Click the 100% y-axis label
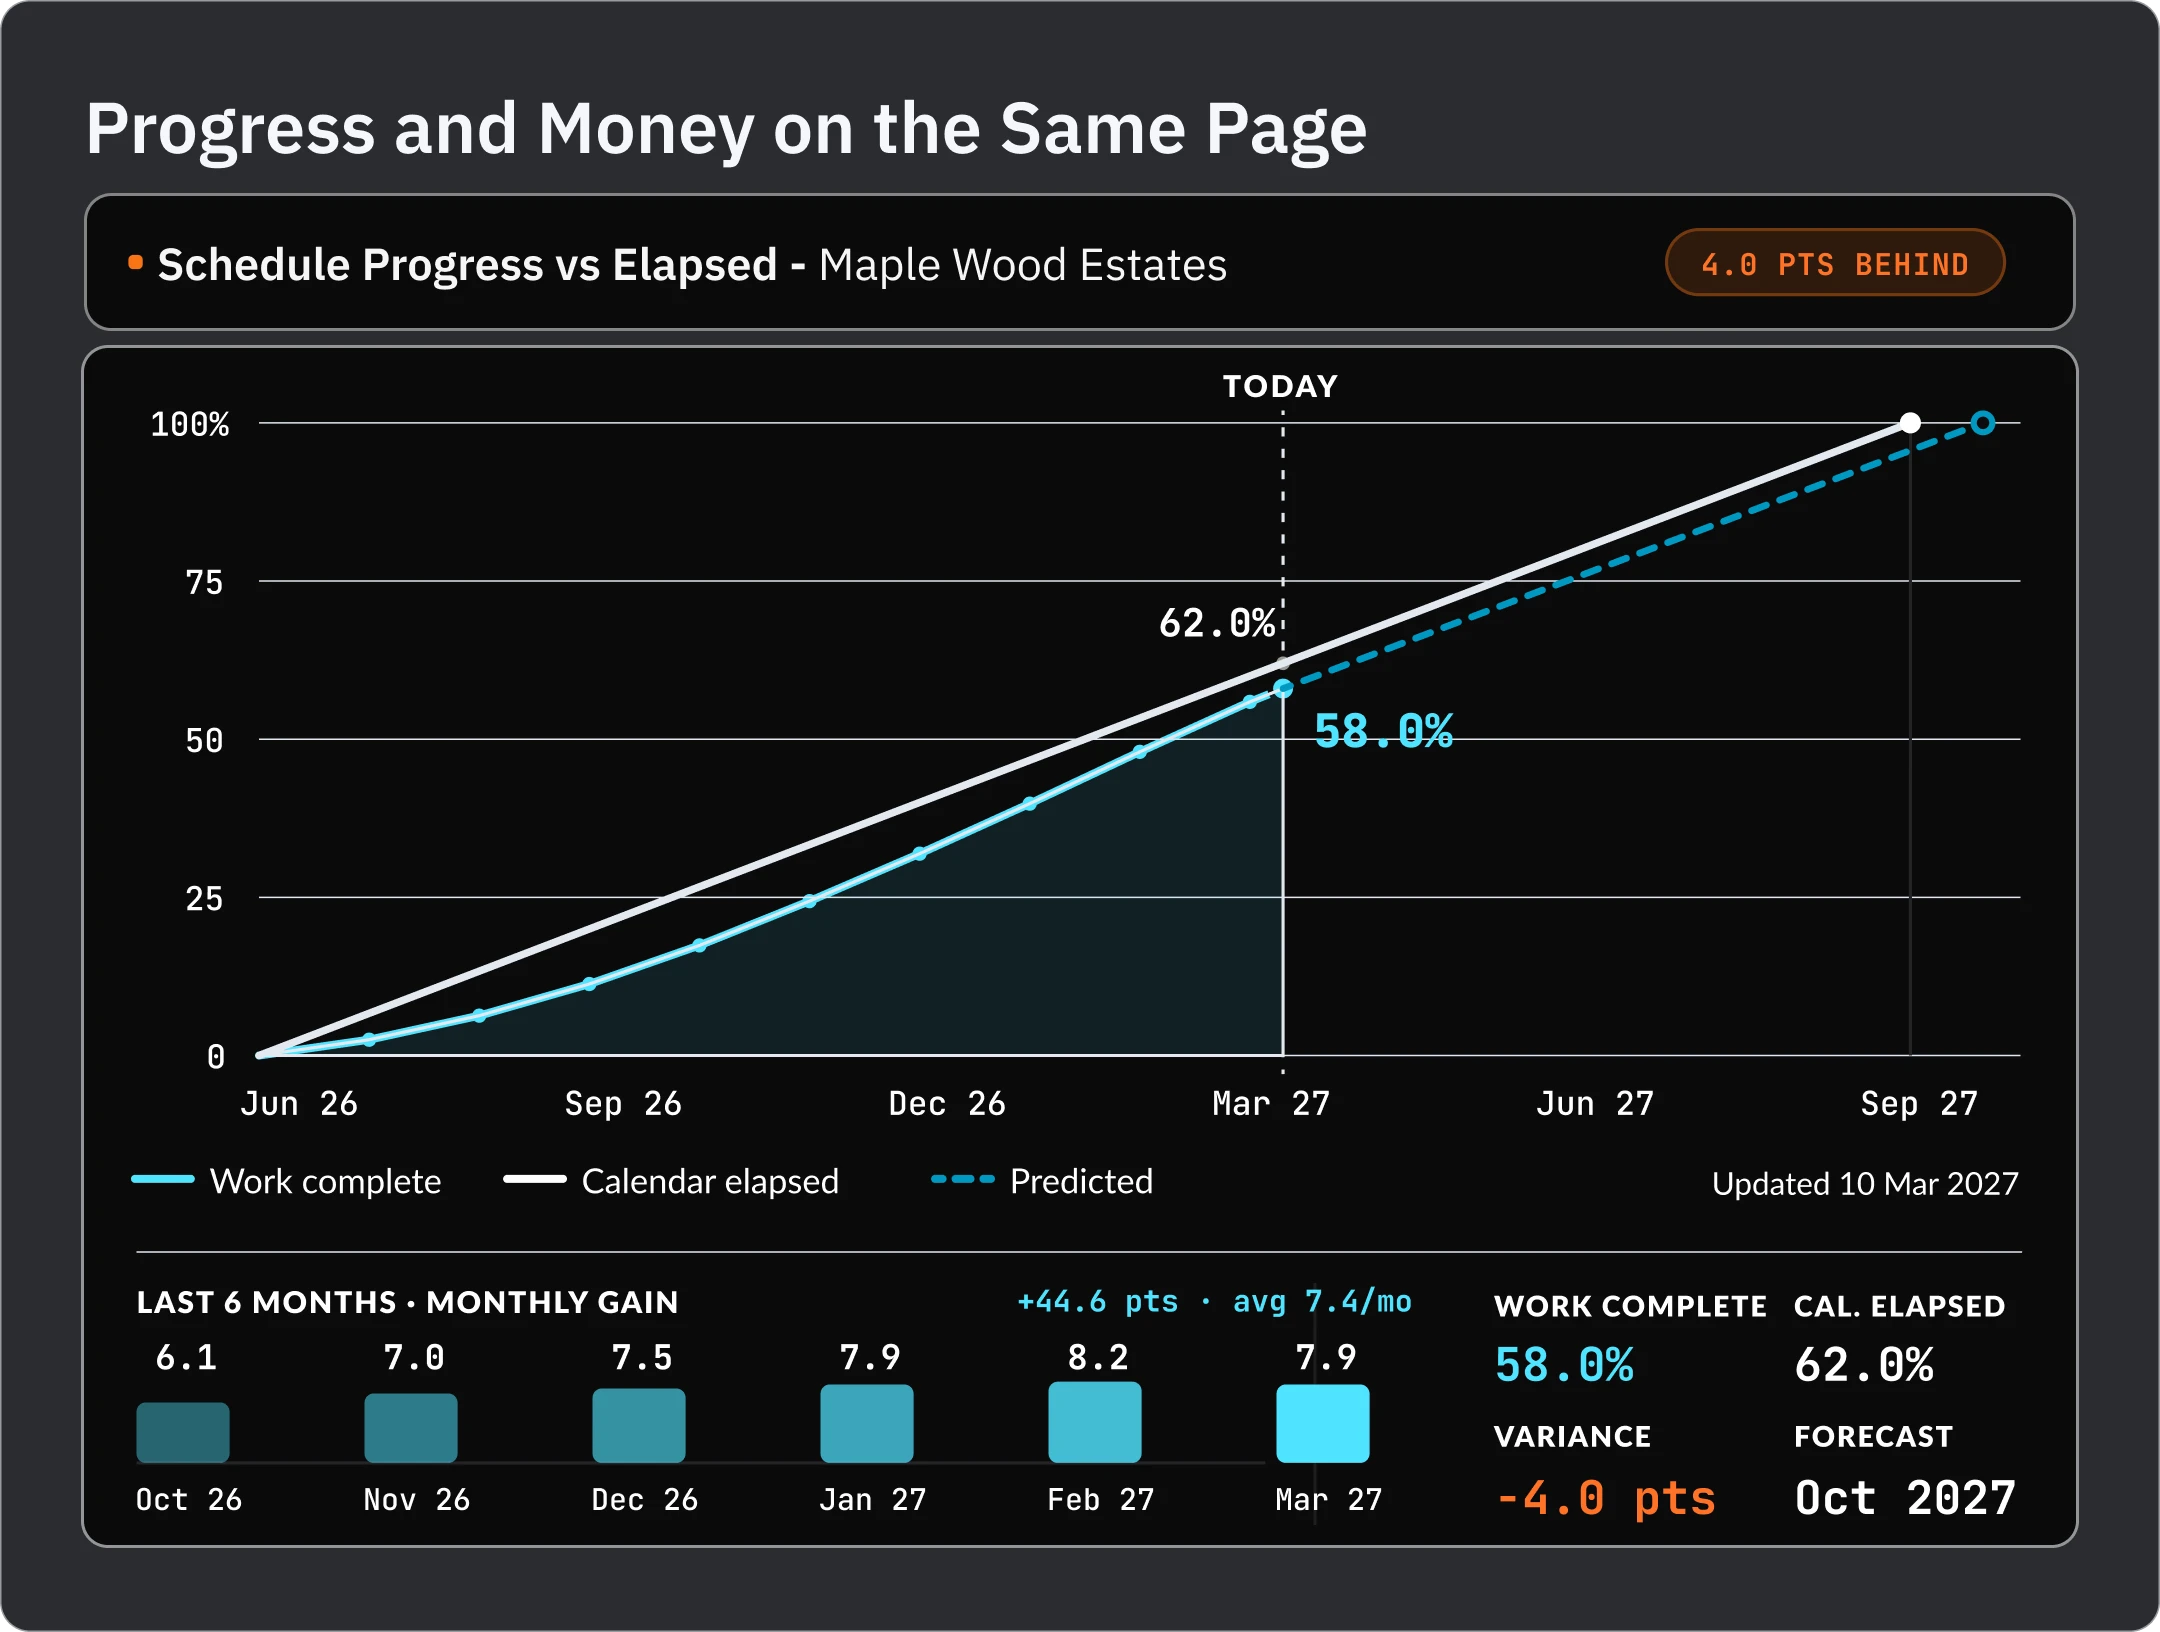Screen dimensions: 2160x1632 point(190,424)
